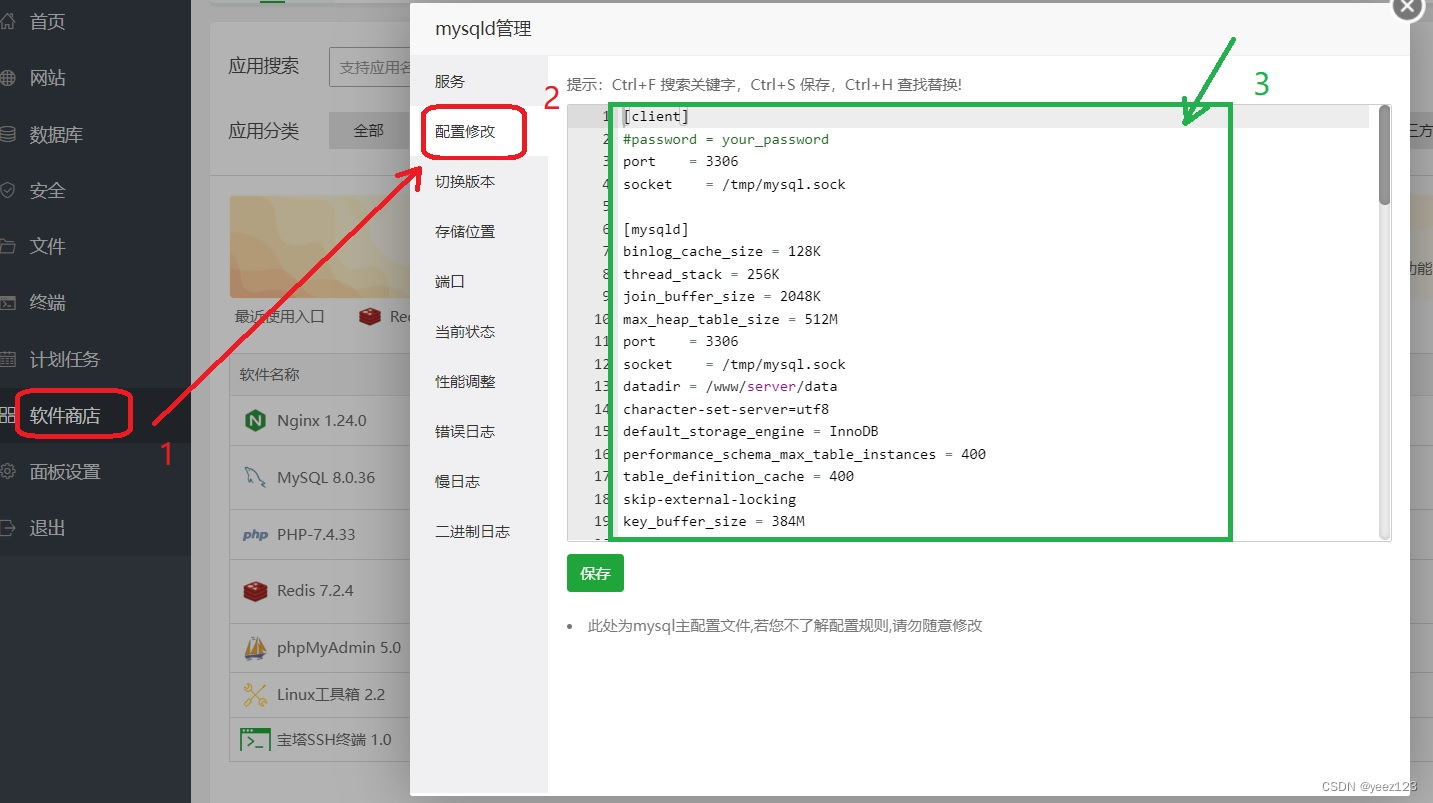Screen dimensions: 1433x803
Task: Click the phpMyAdmin 5.0 row name
Action: tap(339, 648)
